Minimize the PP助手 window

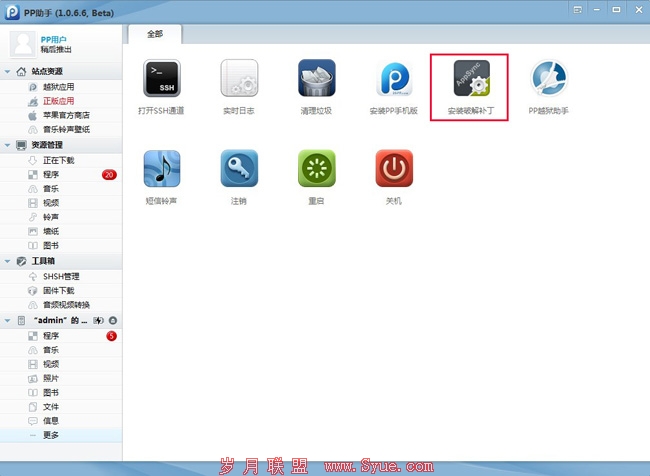[597, 10]
